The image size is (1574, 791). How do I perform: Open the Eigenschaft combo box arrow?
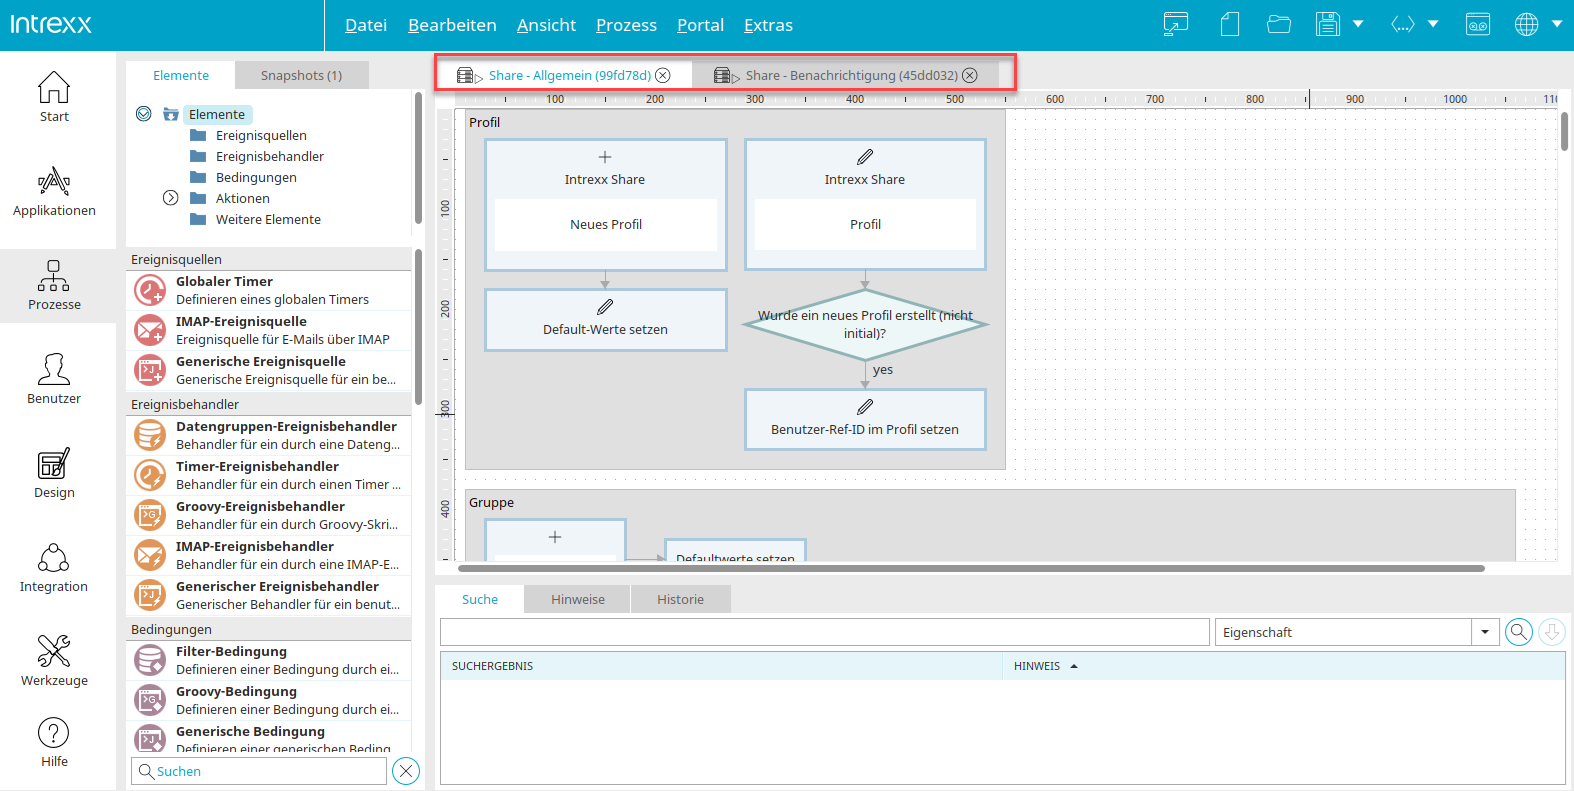tap(1485, 632)
